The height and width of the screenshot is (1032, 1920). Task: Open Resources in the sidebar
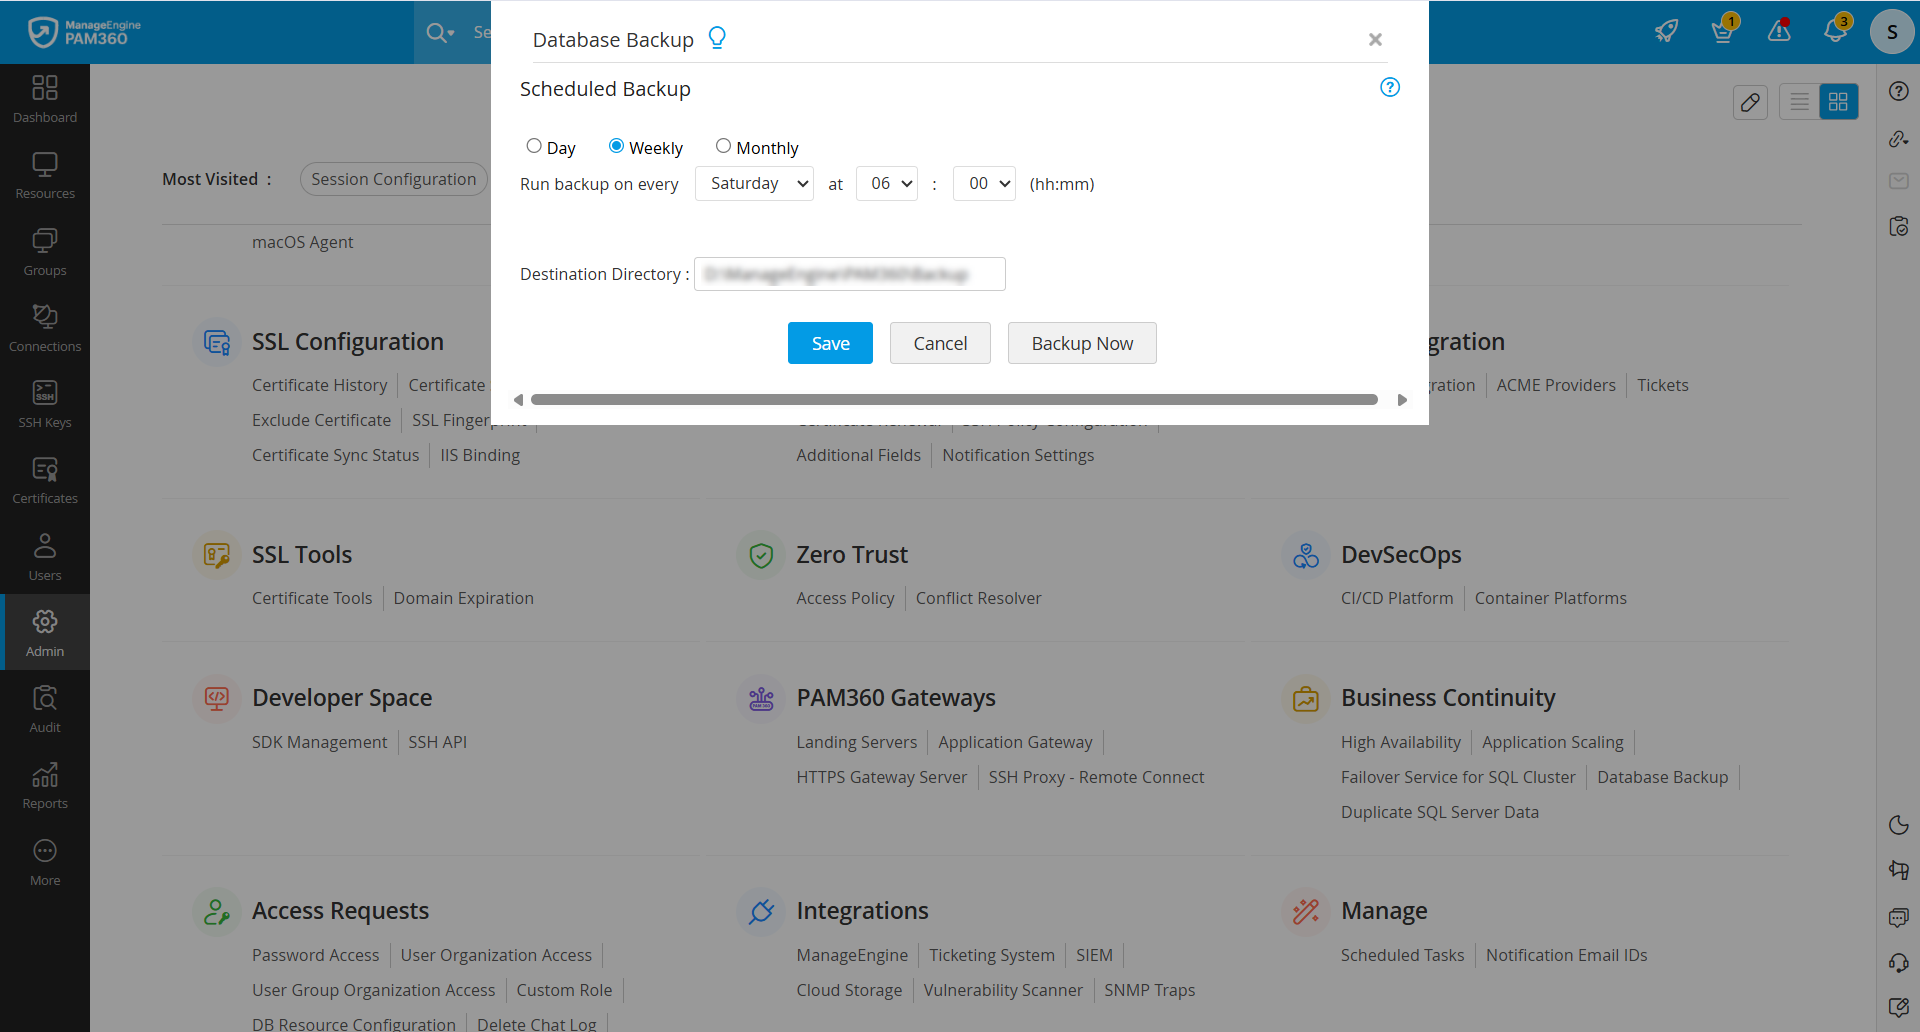click(45, 176)
